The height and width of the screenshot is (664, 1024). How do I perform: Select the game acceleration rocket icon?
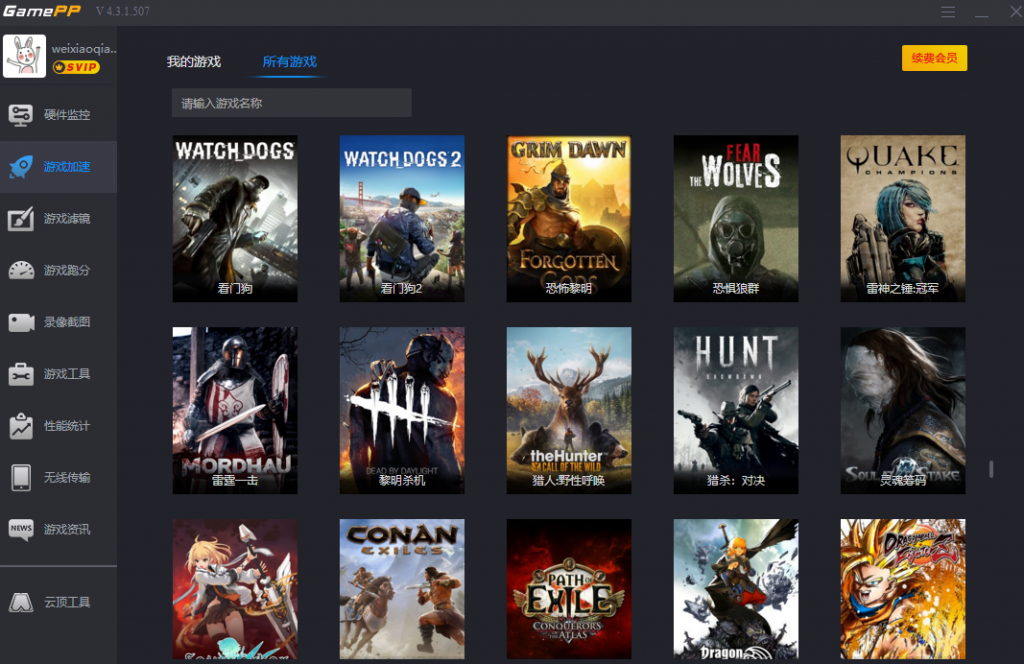pos(21,166)
